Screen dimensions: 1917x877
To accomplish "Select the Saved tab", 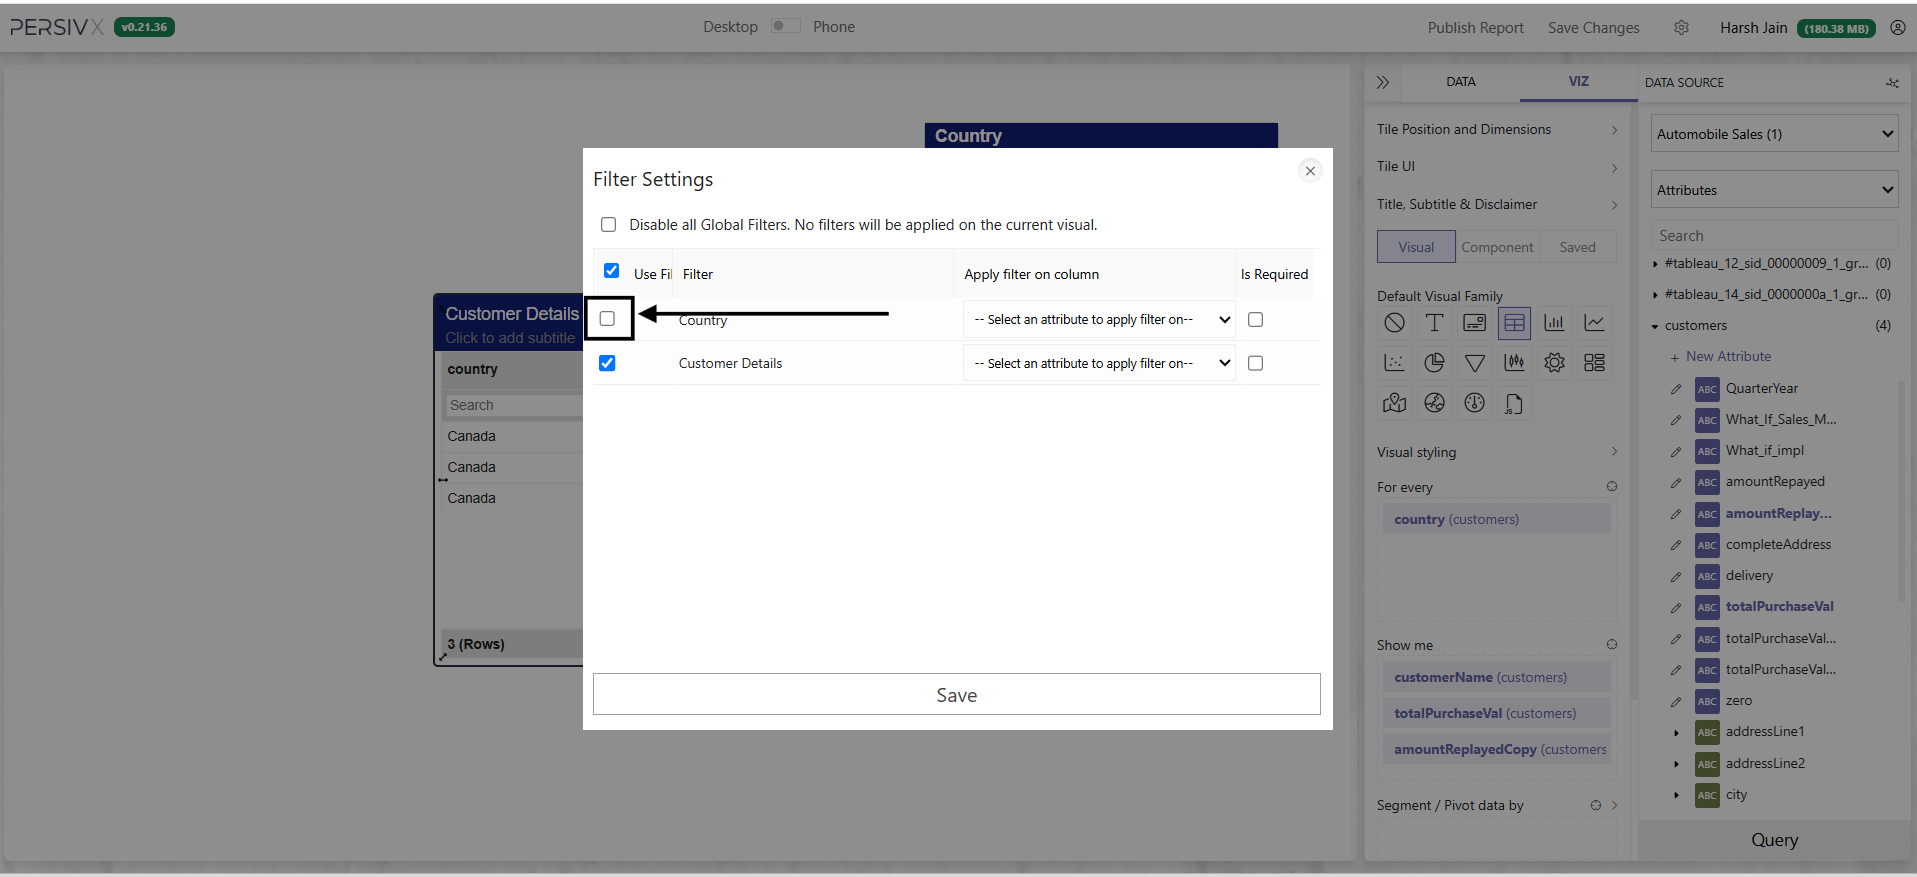I will [x=1577, y=247].
